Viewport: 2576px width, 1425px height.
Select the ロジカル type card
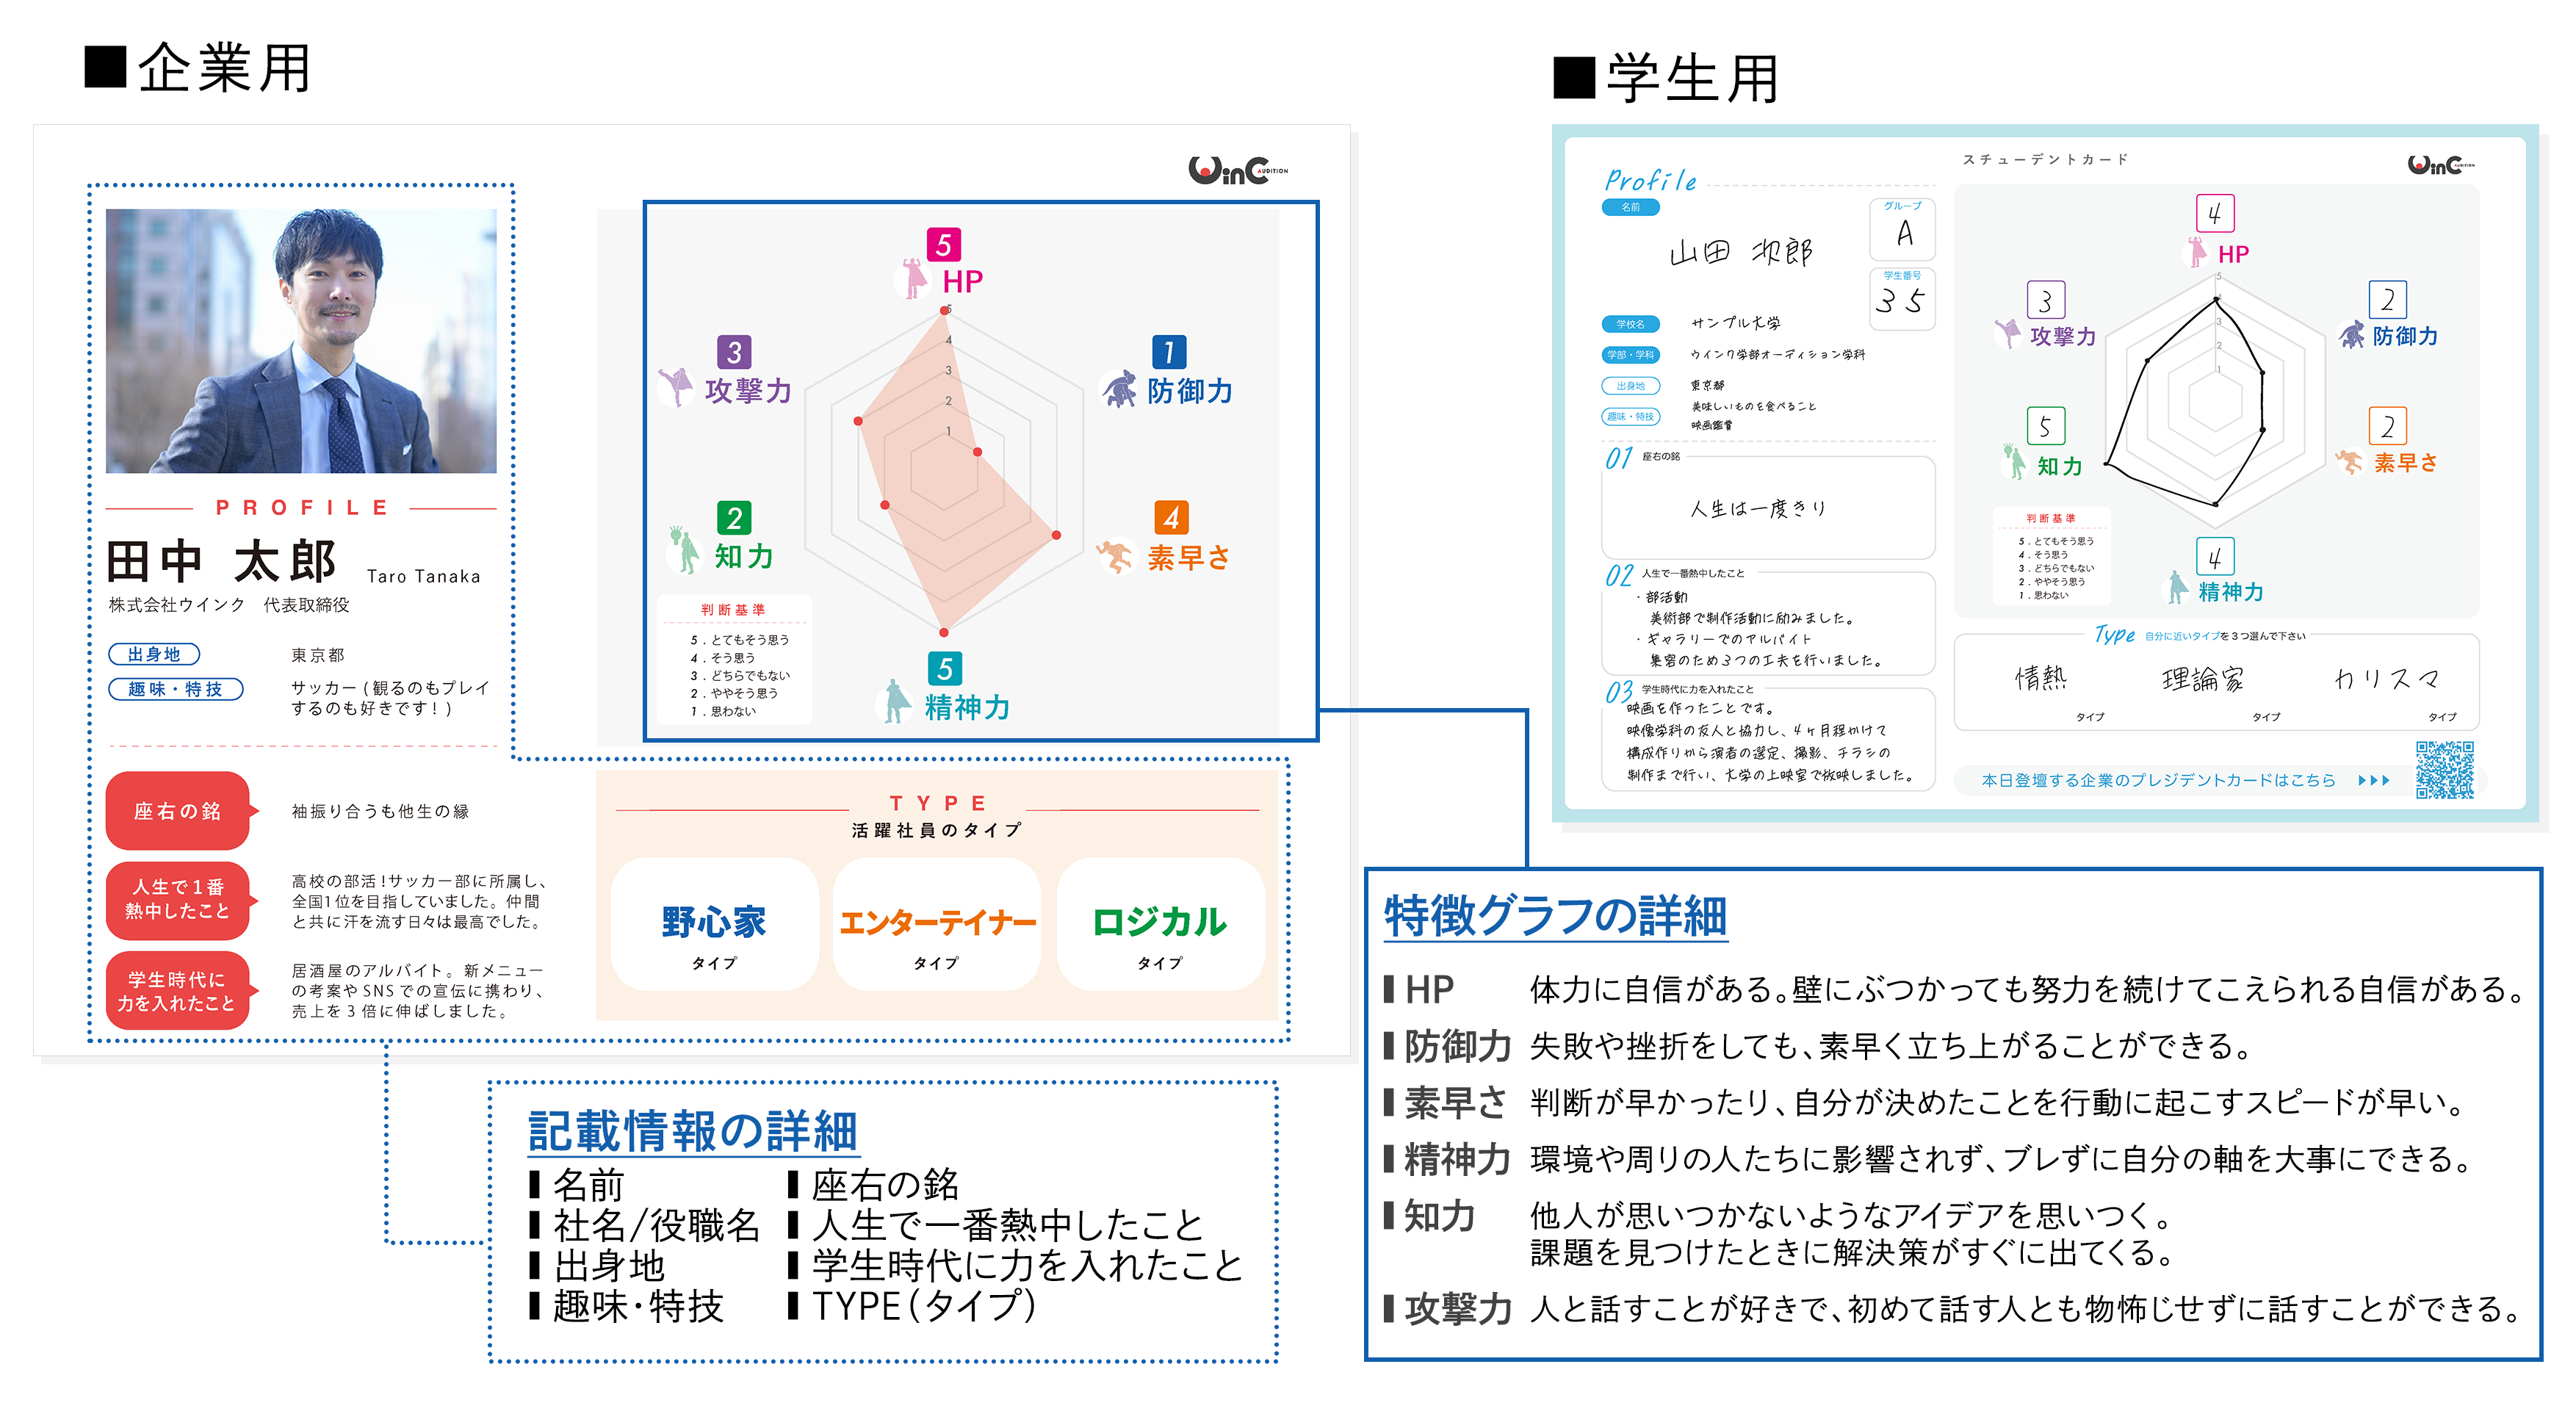[x=1160, y=924]
